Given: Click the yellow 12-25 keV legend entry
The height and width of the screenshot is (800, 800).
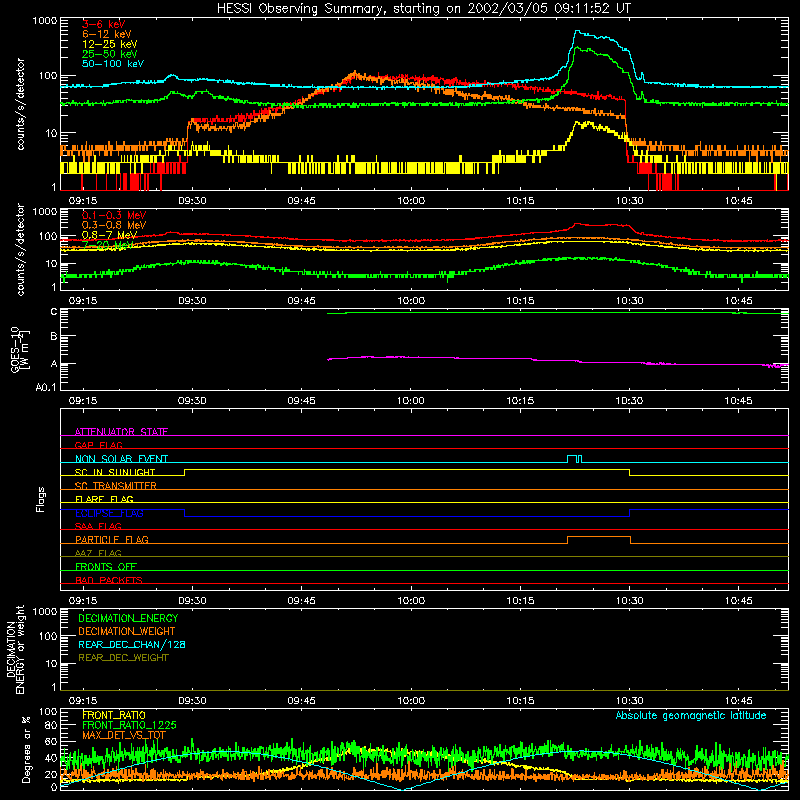Looking at the screenshot, I should (x=110, y=44).
